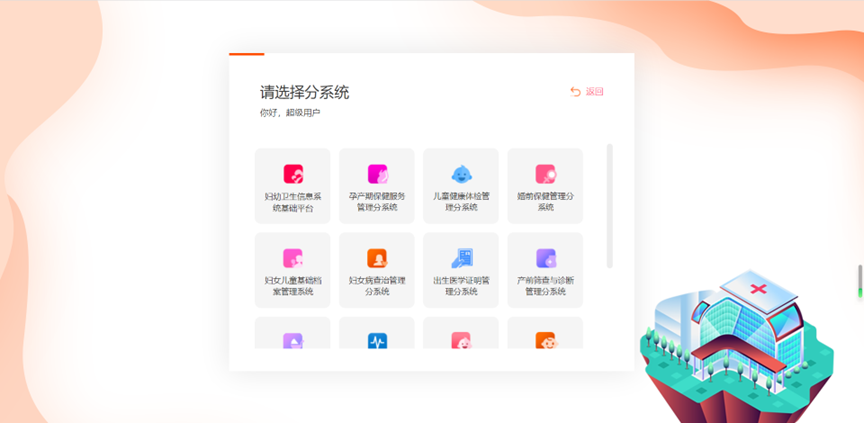Open orange face icon tile in bottom row
The height and width of the screenshot is (423, 864).
tap(545, 339)
